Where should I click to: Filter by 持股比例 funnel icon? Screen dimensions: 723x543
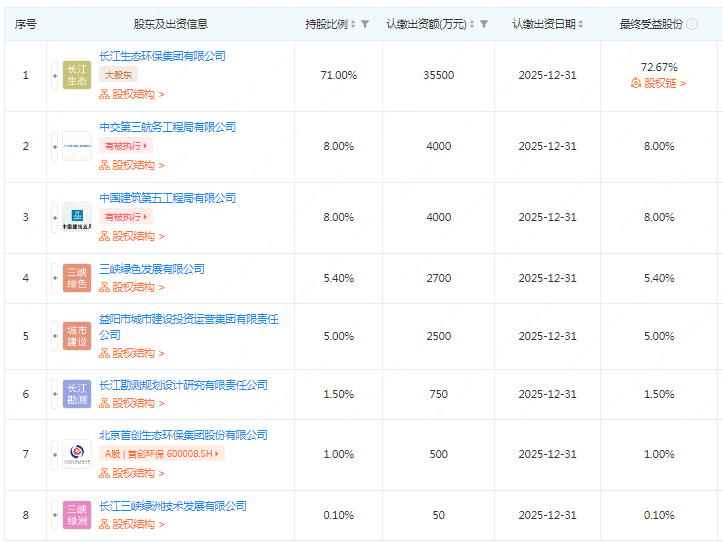pos(365,24)
